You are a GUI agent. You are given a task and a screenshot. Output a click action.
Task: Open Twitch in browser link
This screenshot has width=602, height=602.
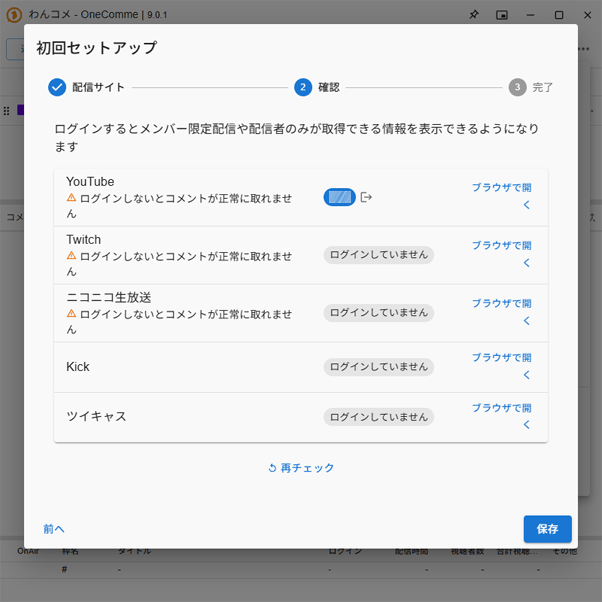(501, 254)
